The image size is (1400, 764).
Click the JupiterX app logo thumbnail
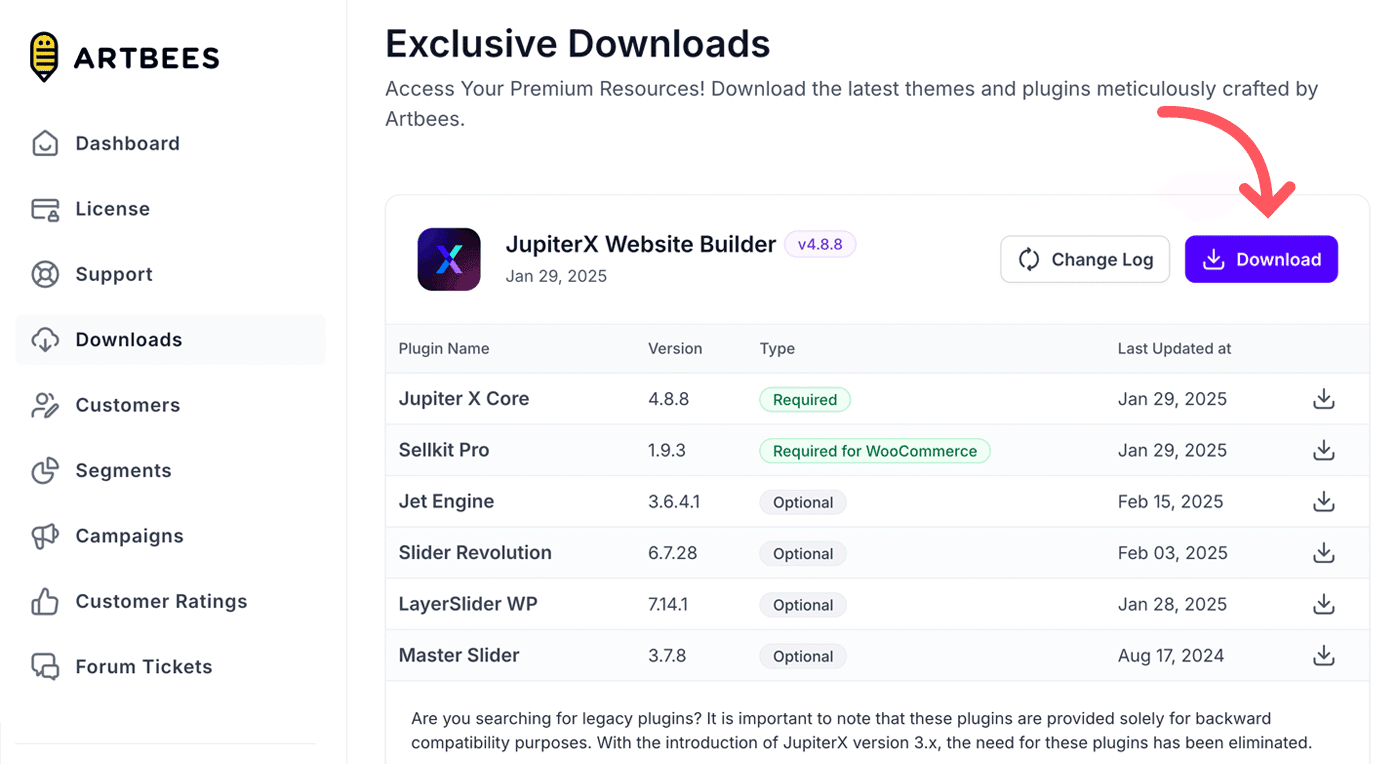click(449, 260)
